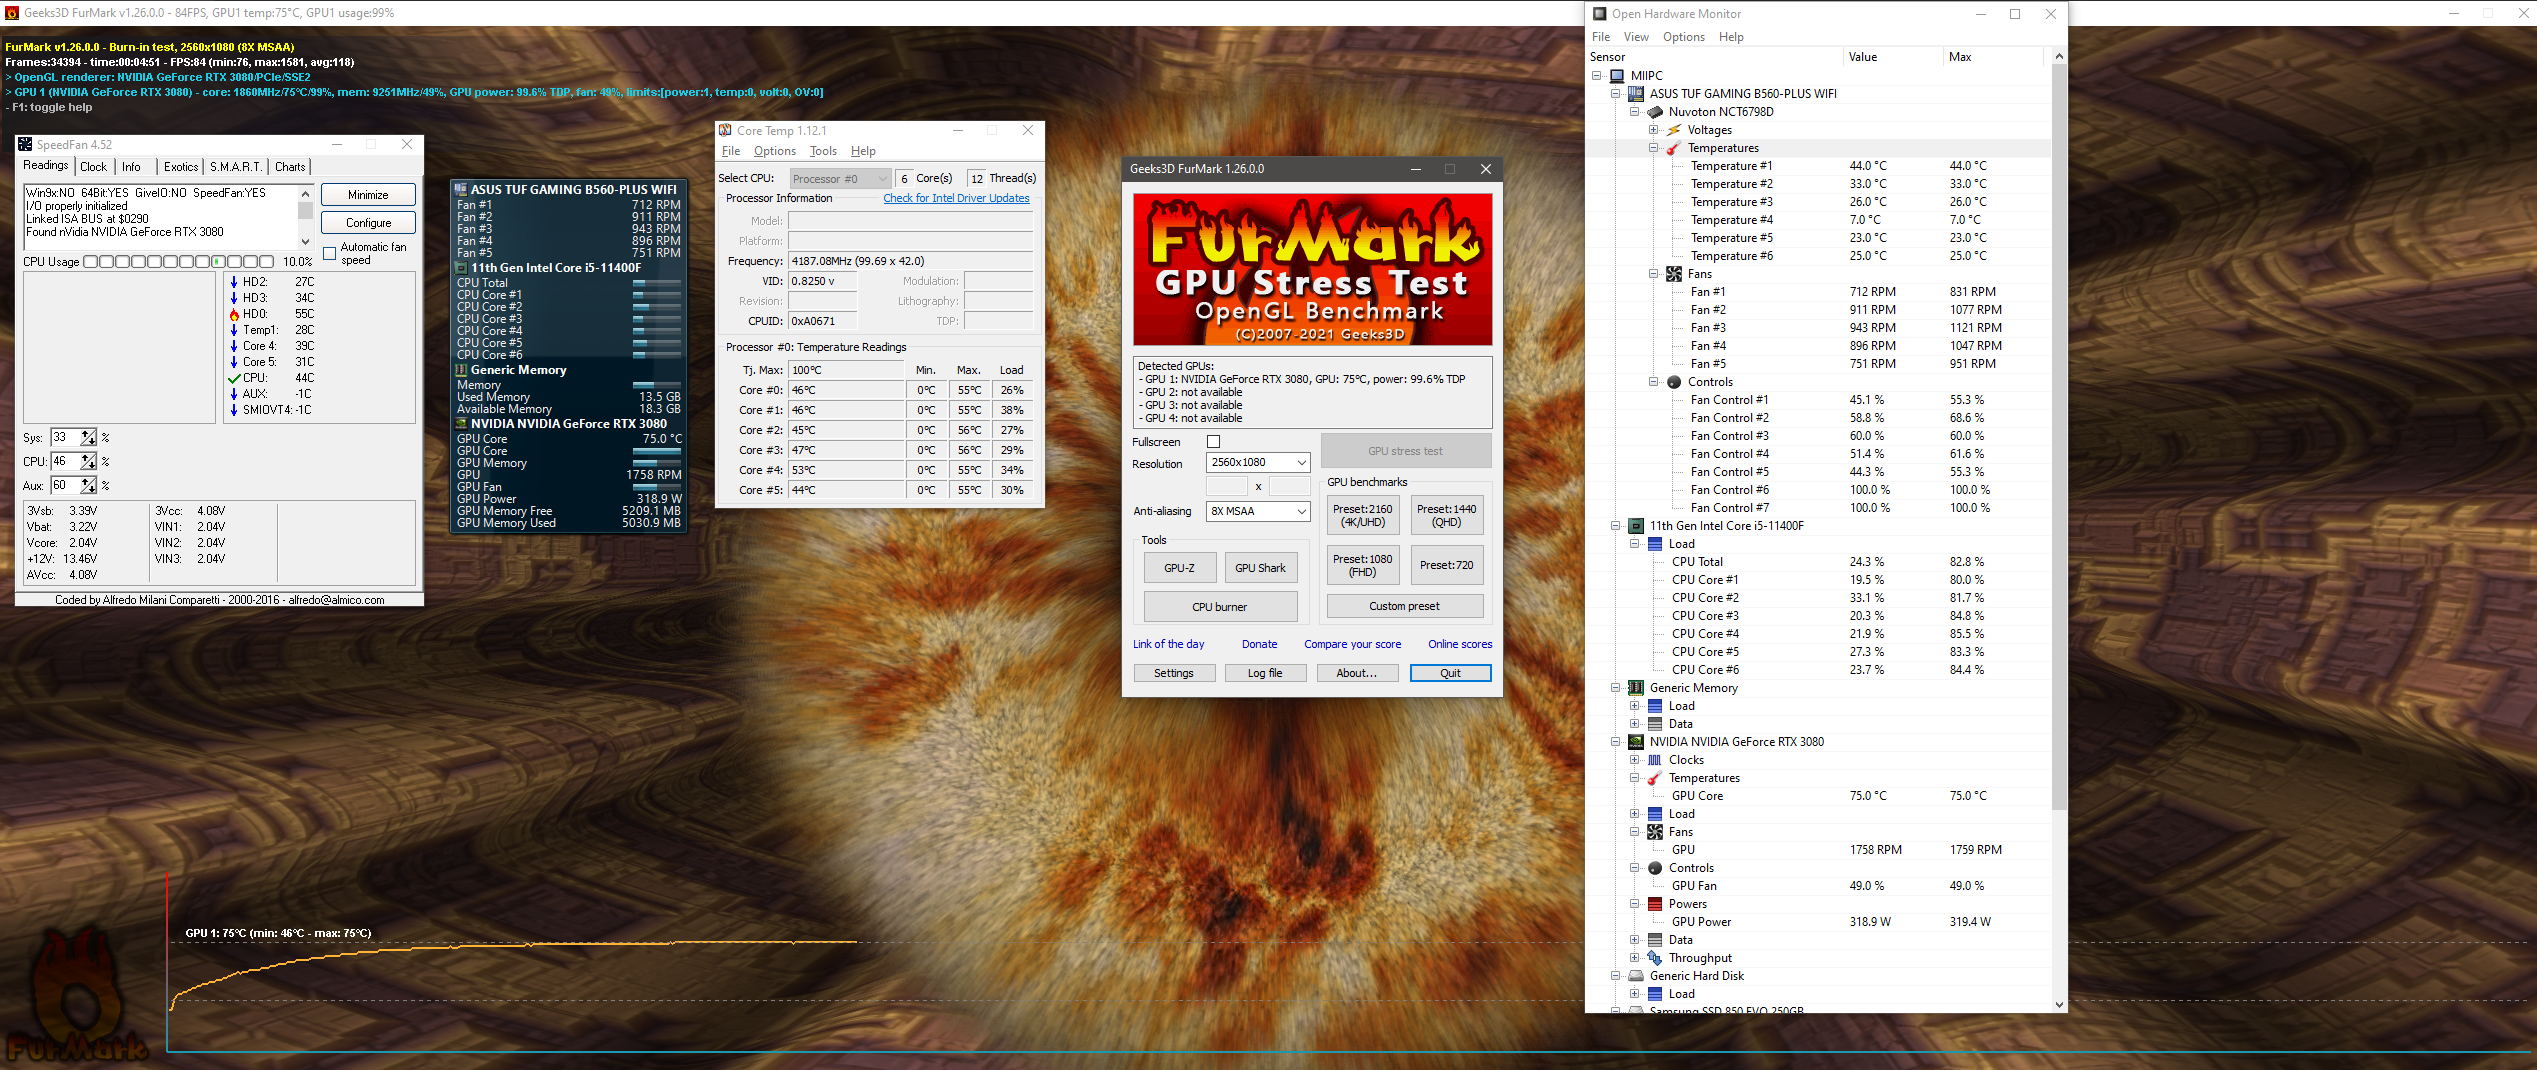Click the thermometer icon above GPU Core row

[1655, 778]
